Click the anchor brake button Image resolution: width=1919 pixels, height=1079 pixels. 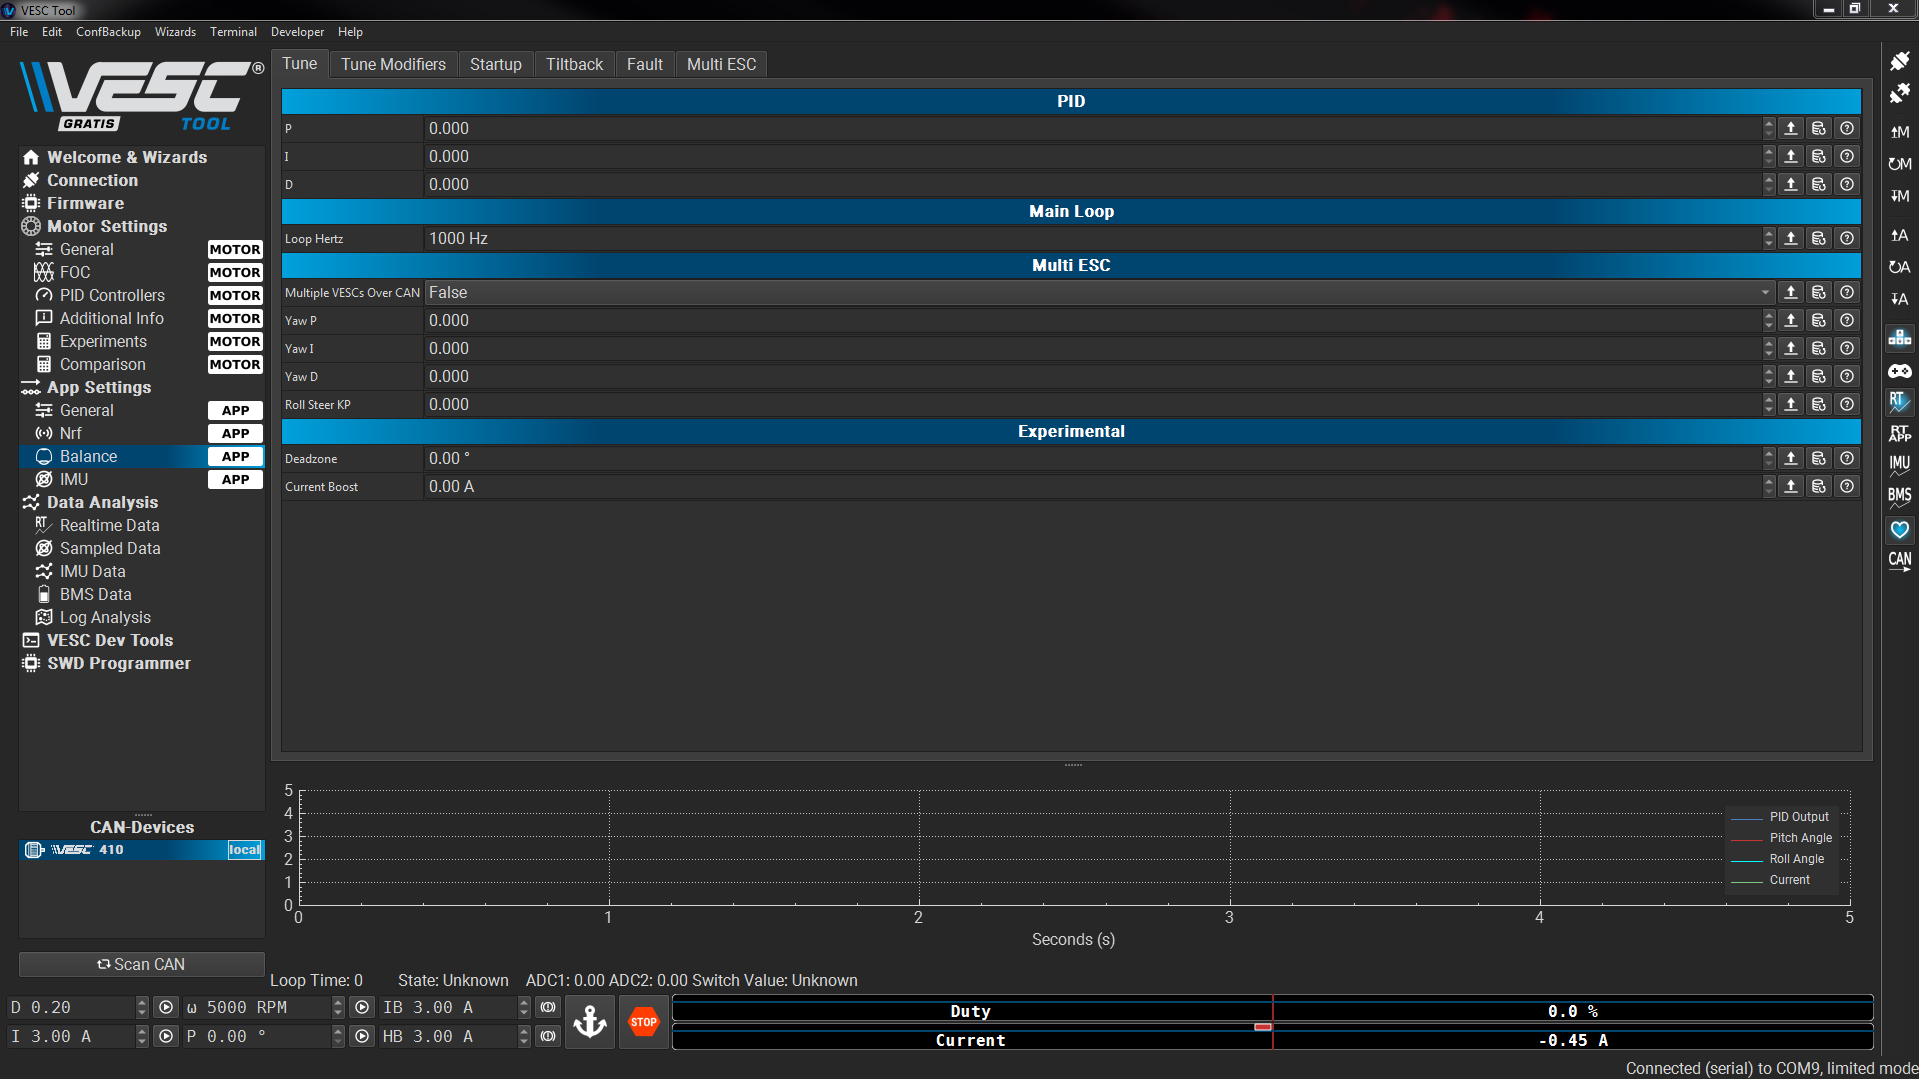click(x=590, y=1022)
